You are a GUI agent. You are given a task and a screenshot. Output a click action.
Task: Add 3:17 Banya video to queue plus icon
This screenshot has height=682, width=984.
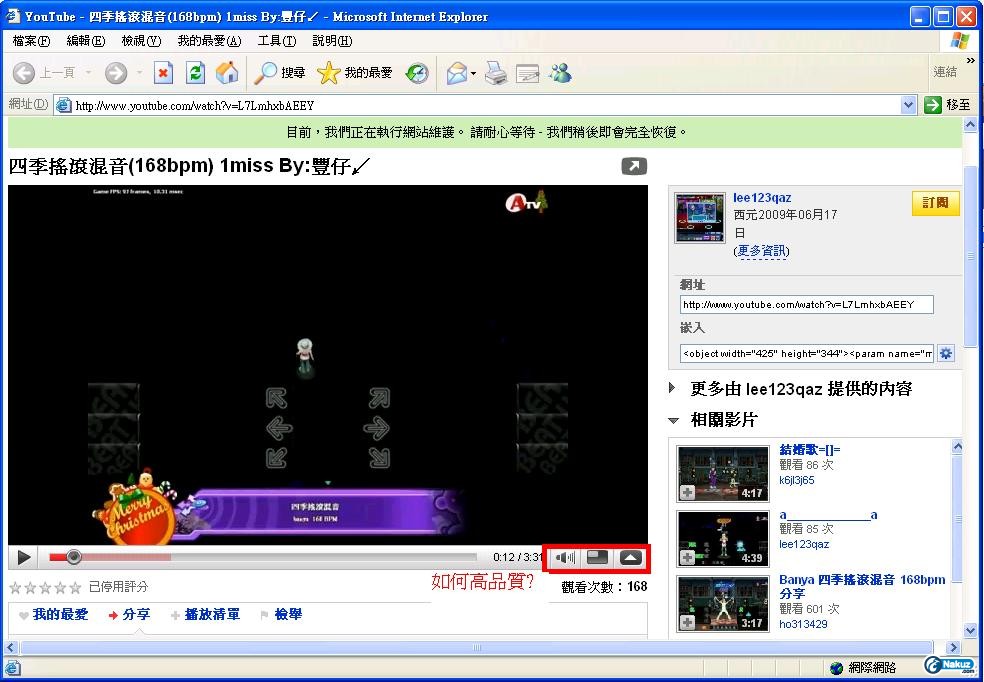688,622
